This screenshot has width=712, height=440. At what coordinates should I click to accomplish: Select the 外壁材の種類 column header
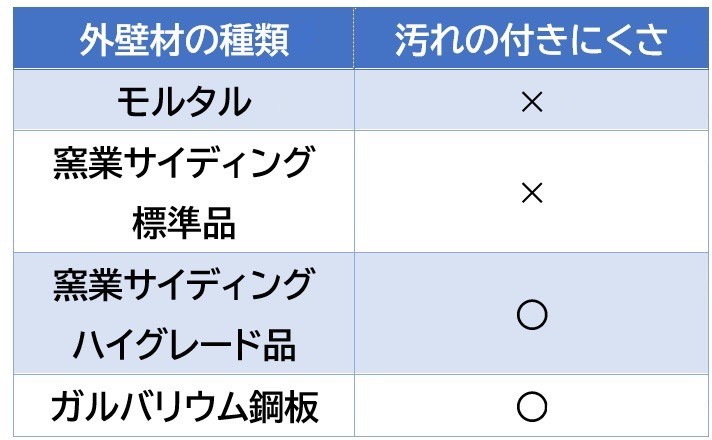tap(185, 40)
